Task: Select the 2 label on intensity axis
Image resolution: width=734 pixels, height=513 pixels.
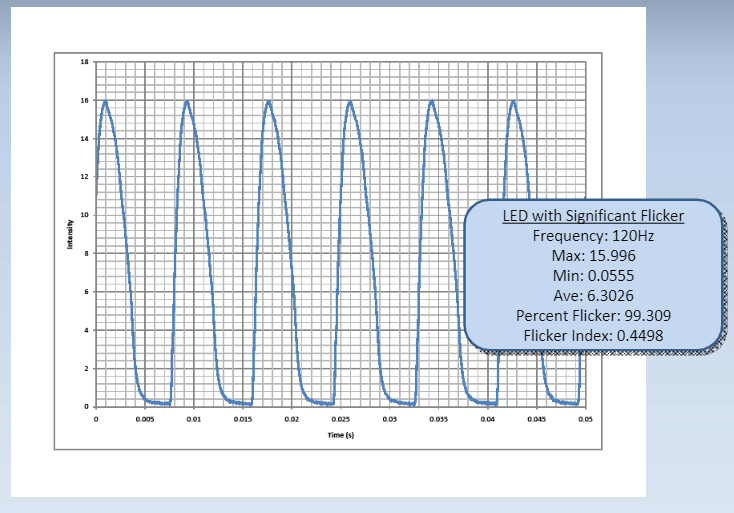Action: 86,368
